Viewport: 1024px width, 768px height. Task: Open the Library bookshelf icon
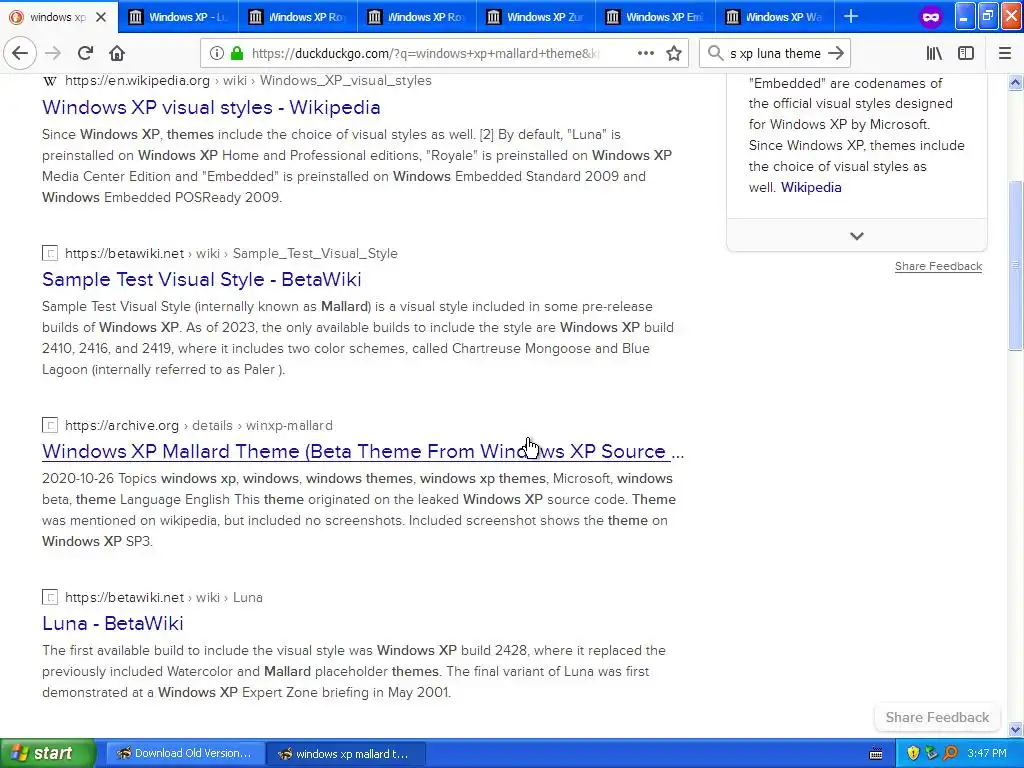coord(934,53)
